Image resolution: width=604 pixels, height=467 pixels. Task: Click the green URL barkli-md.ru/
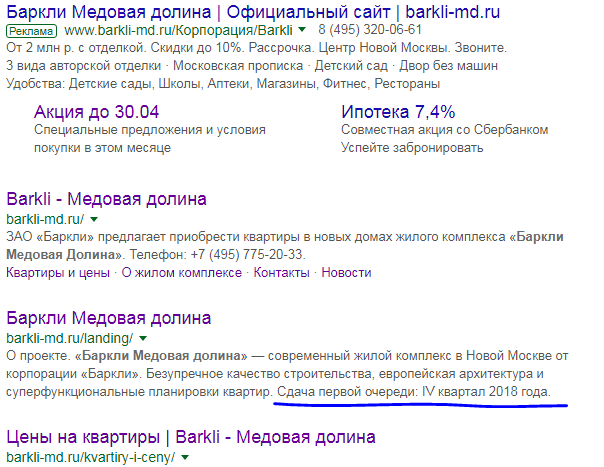45,219
